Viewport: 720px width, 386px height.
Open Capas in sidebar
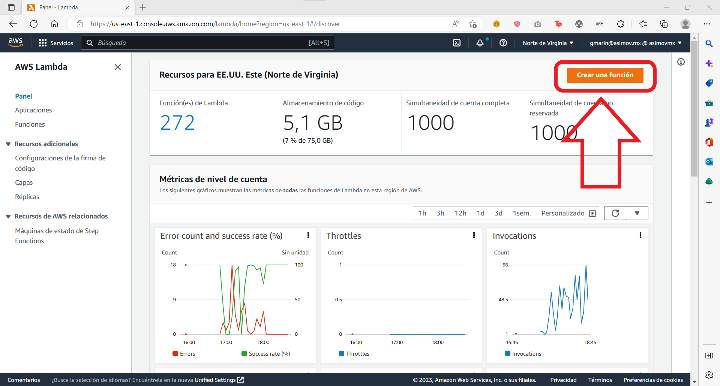click(x=23, y=182)
